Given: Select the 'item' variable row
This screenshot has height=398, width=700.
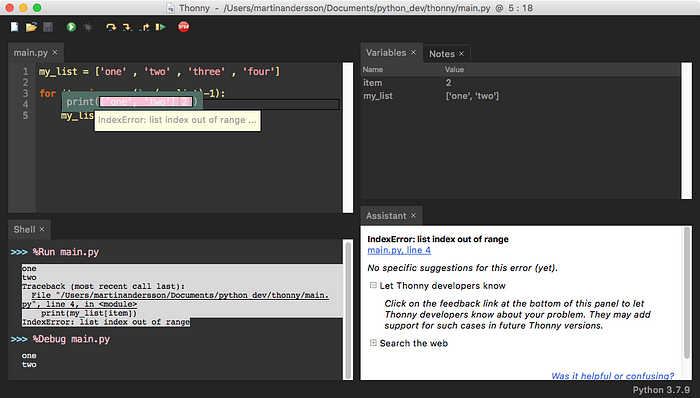Looking at the screenshot, I should click(x=521, y=83).
